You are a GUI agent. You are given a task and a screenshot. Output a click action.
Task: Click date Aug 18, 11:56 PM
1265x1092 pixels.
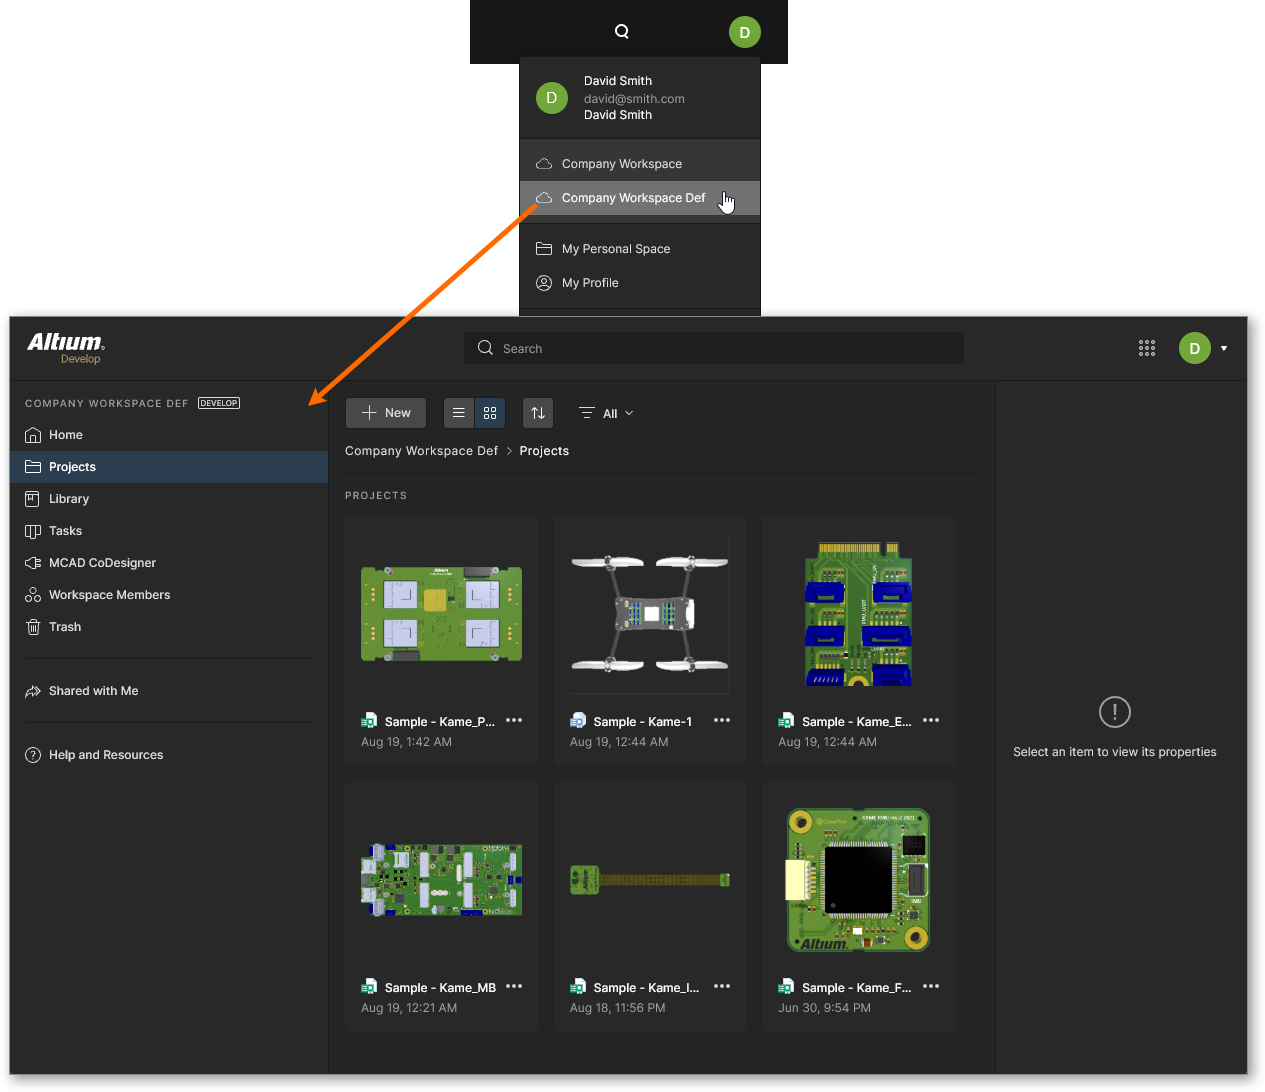tap(617, 1008)
